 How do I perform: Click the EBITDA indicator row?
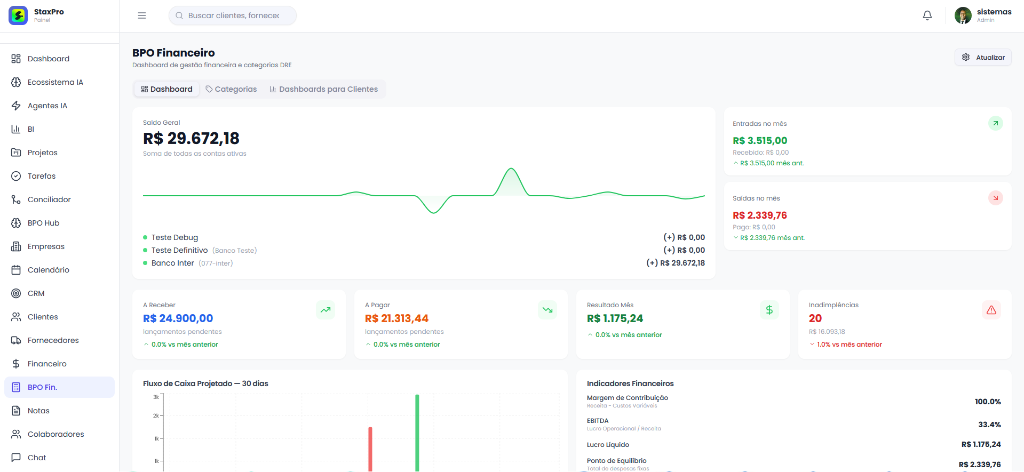pyautogui.click(x=793, y=424)
